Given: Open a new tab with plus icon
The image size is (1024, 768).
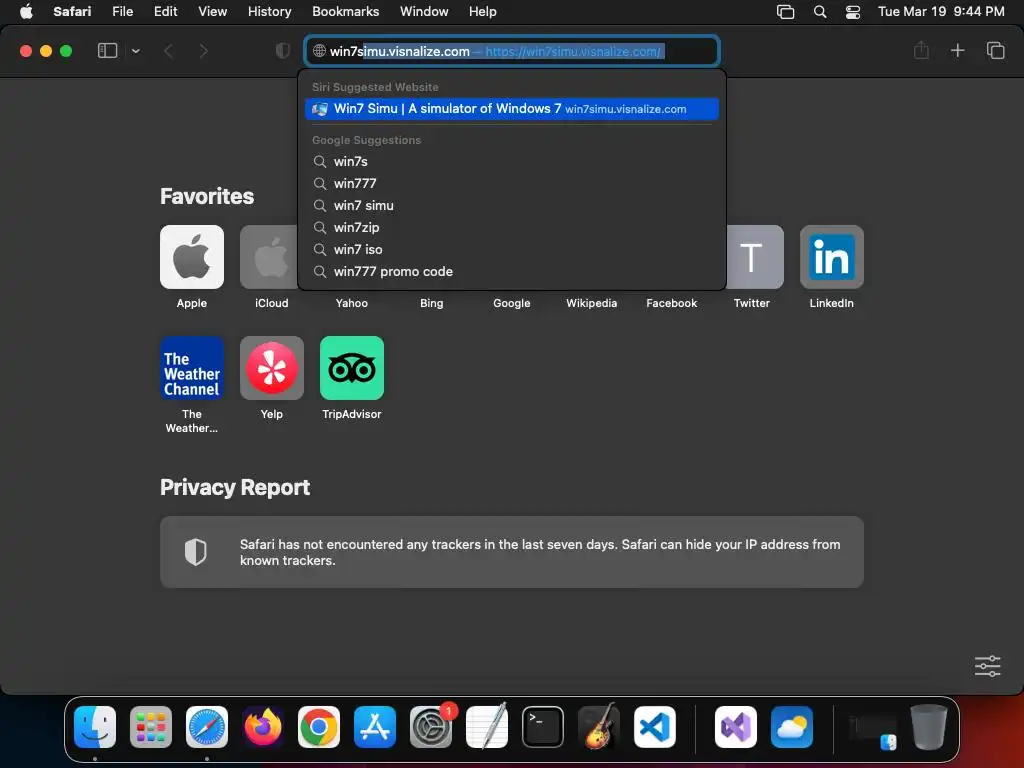Looking at the screenshot, I should (x=957, y=50).
